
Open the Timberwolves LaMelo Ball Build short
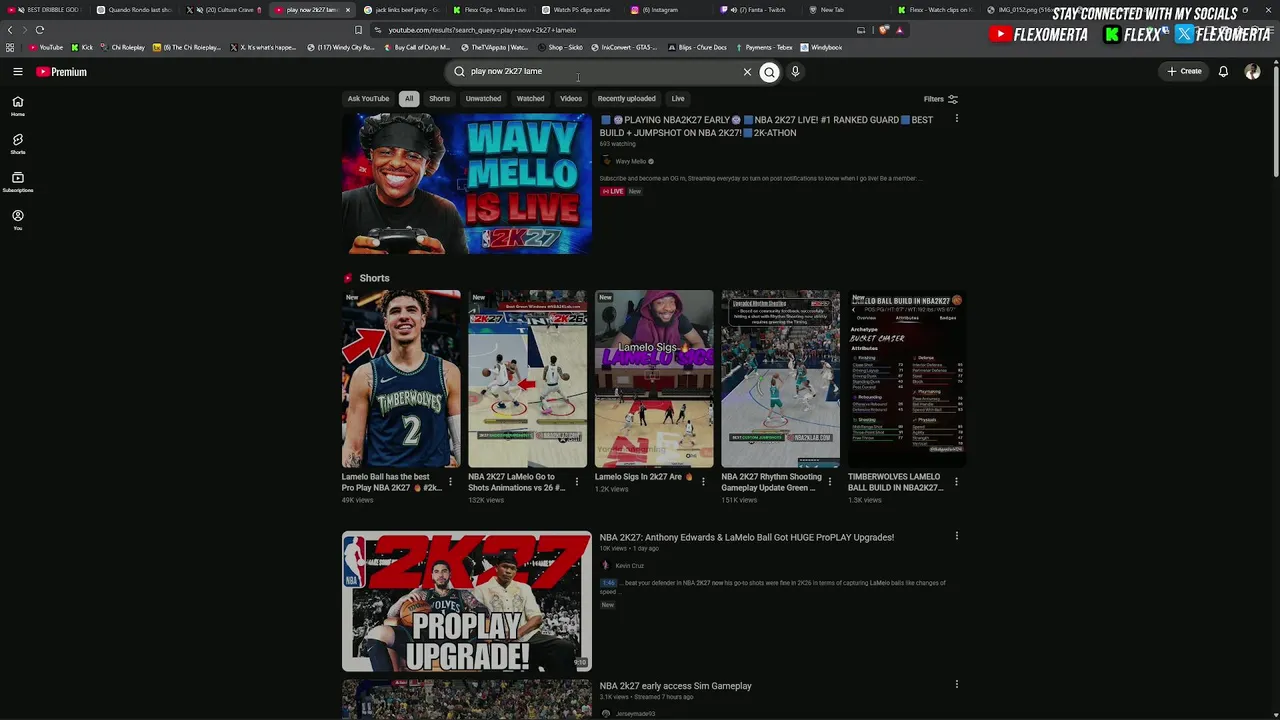pos(907,379)
